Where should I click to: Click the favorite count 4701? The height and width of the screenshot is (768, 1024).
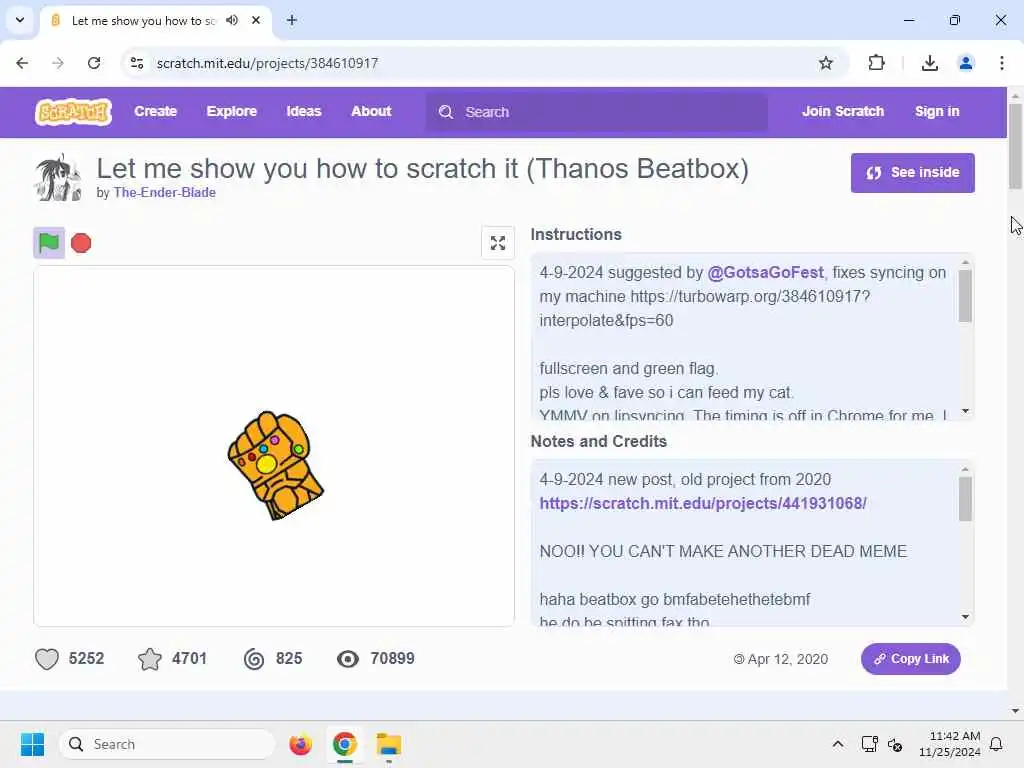pyautogui.click(x=189, y=658)
